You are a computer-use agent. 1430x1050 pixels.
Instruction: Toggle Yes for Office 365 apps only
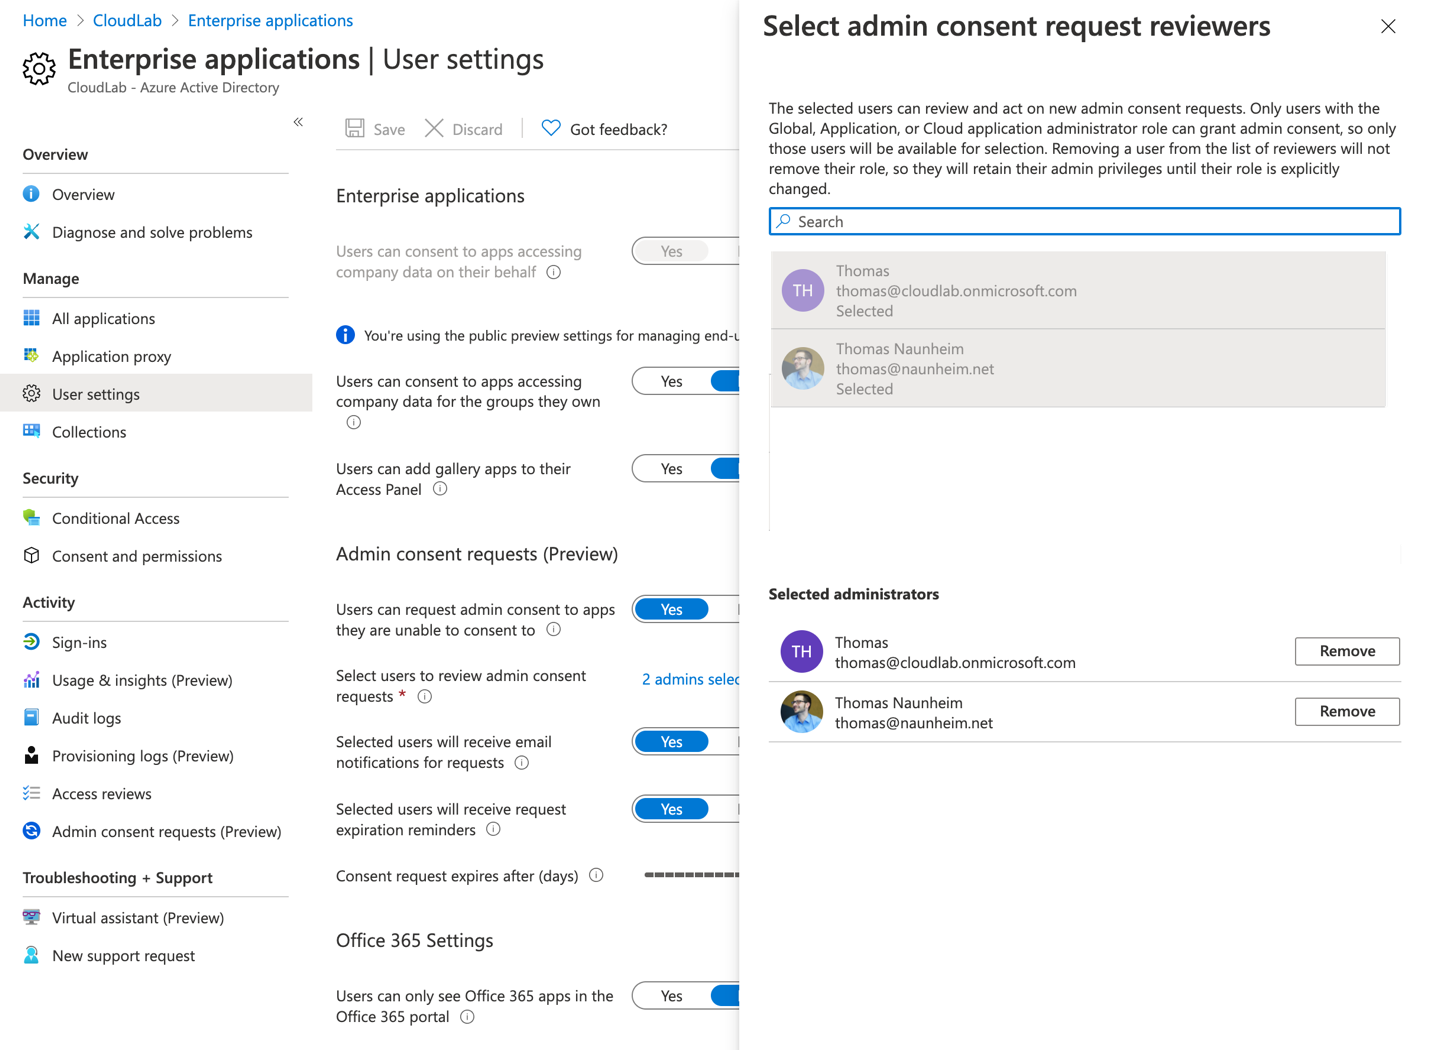point(671,996)
